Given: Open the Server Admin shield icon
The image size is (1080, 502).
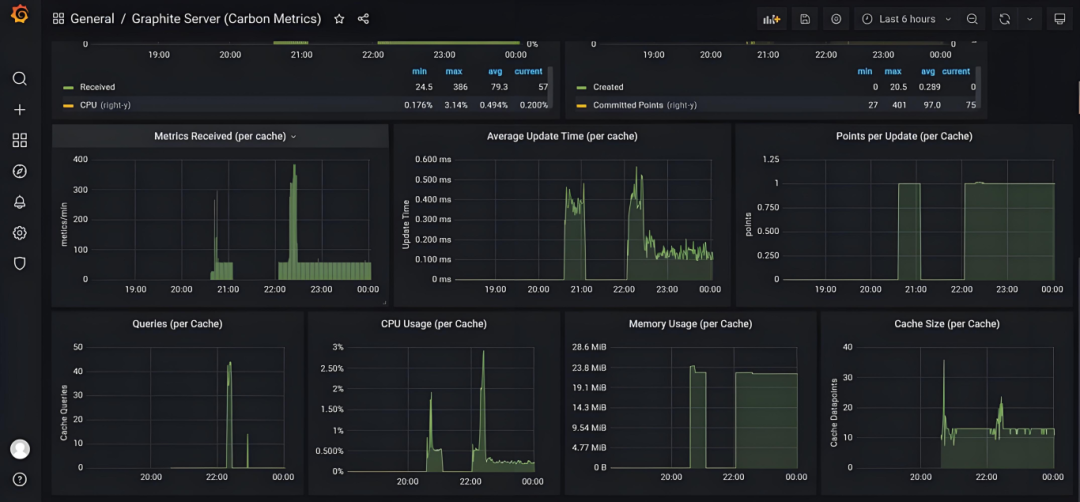Looking at the screenshot, I should click(20, 263).
